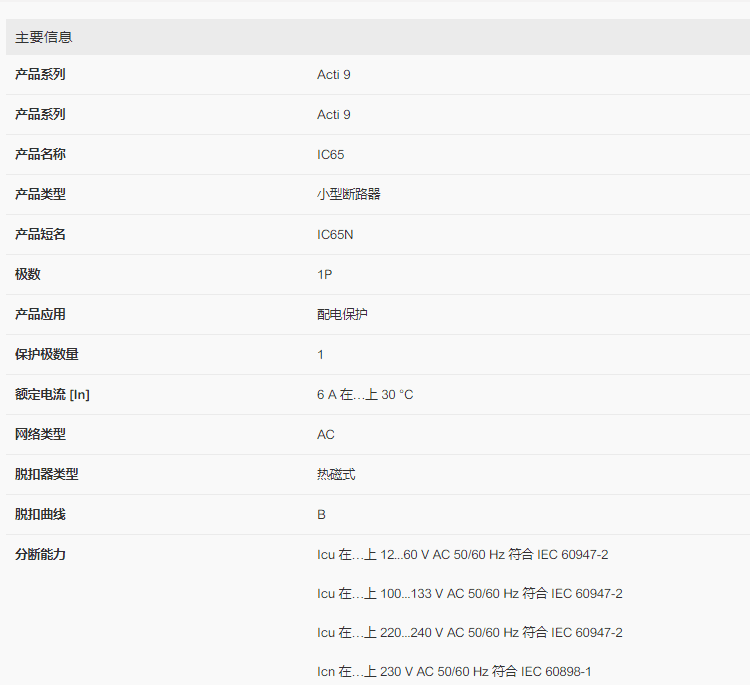Click the 产品系列 label above 产品名称
The height and width of the screenshot is (685, 750).
[40, 115]
